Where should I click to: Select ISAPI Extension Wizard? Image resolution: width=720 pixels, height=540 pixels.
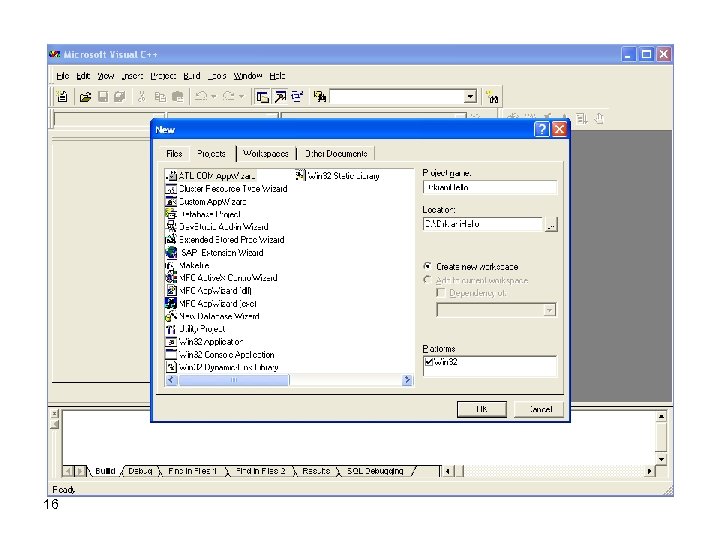tap(214, 253)
